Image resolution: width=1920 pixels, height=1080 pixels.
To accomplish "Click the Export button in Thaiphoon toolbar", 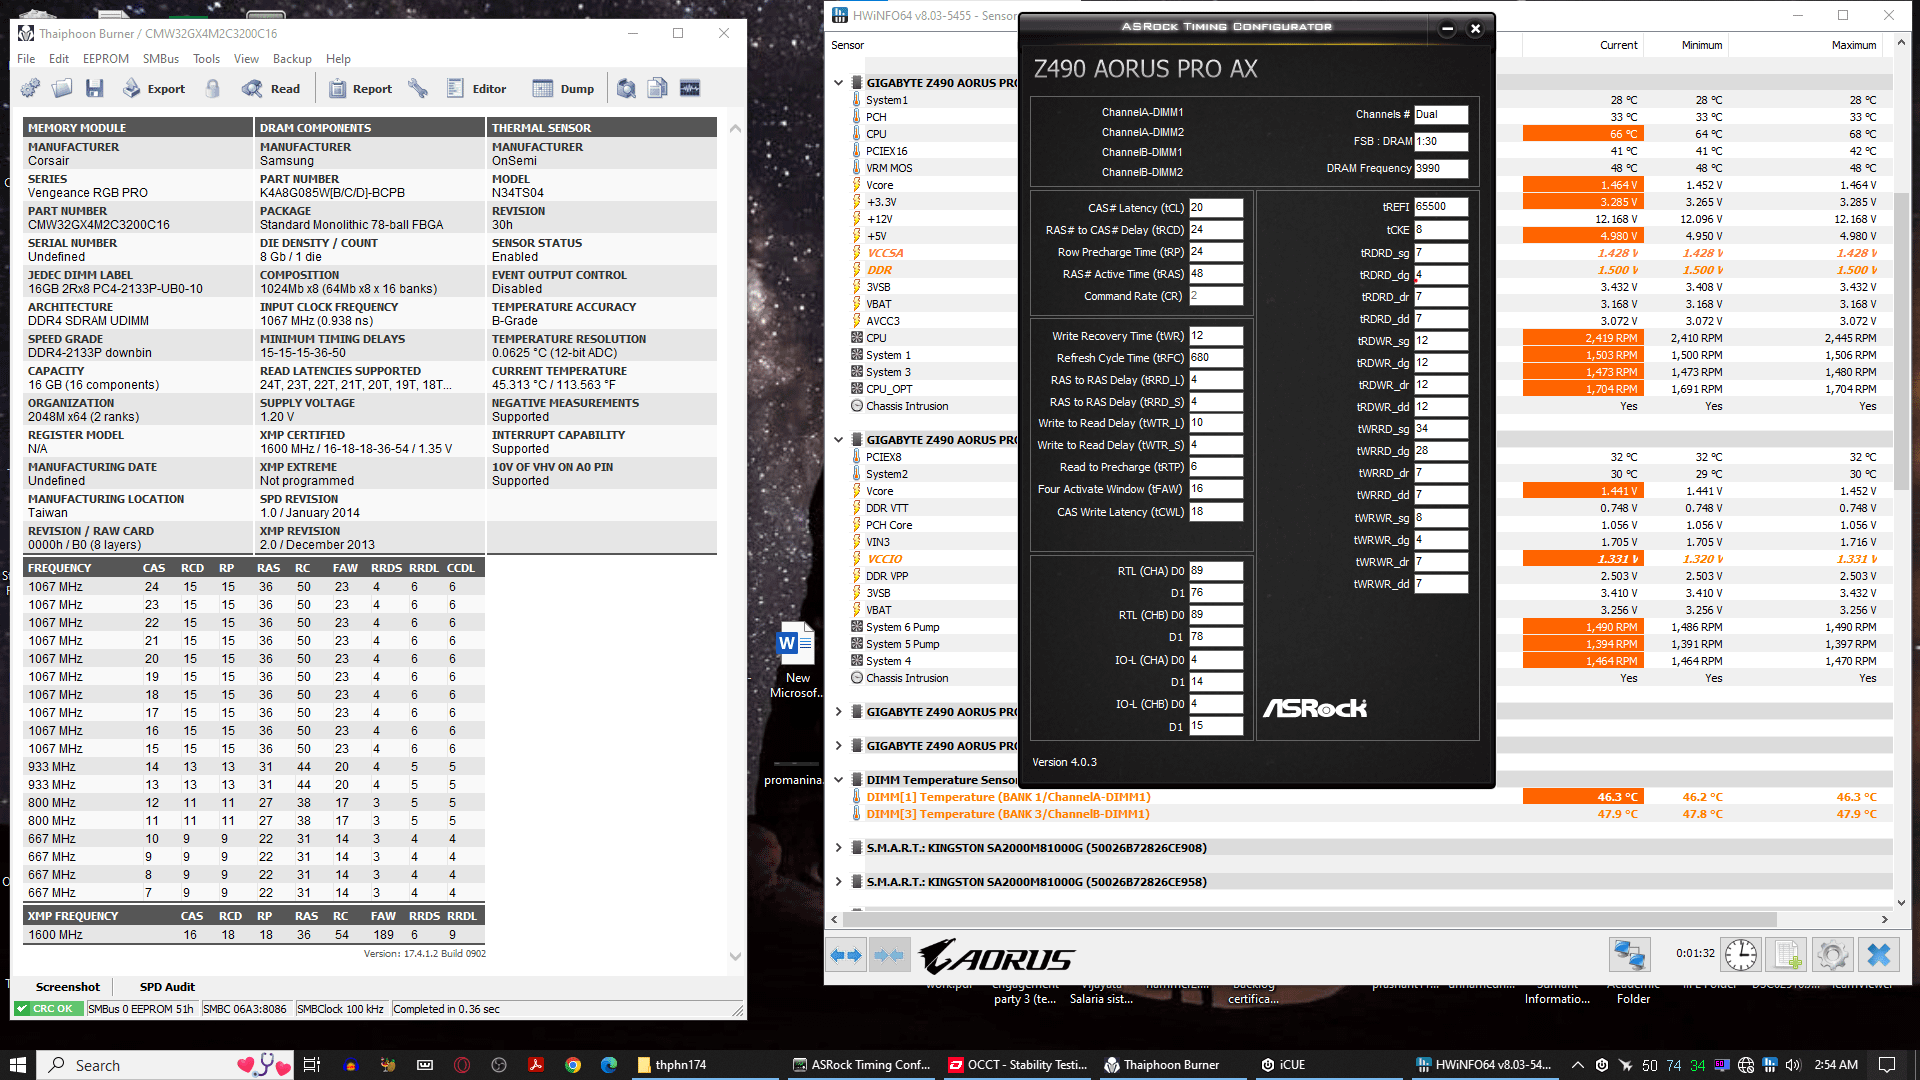I will click(154, 88).
